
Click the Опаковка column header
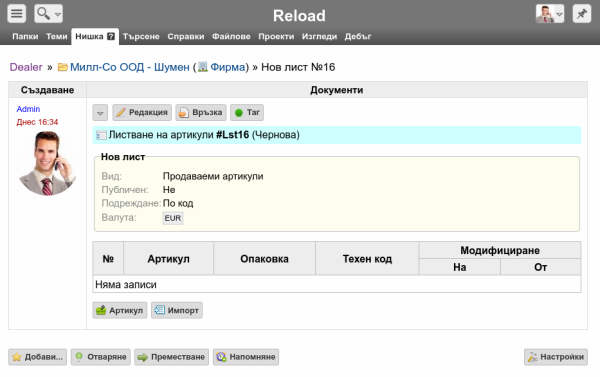click(x=264, y=259)
